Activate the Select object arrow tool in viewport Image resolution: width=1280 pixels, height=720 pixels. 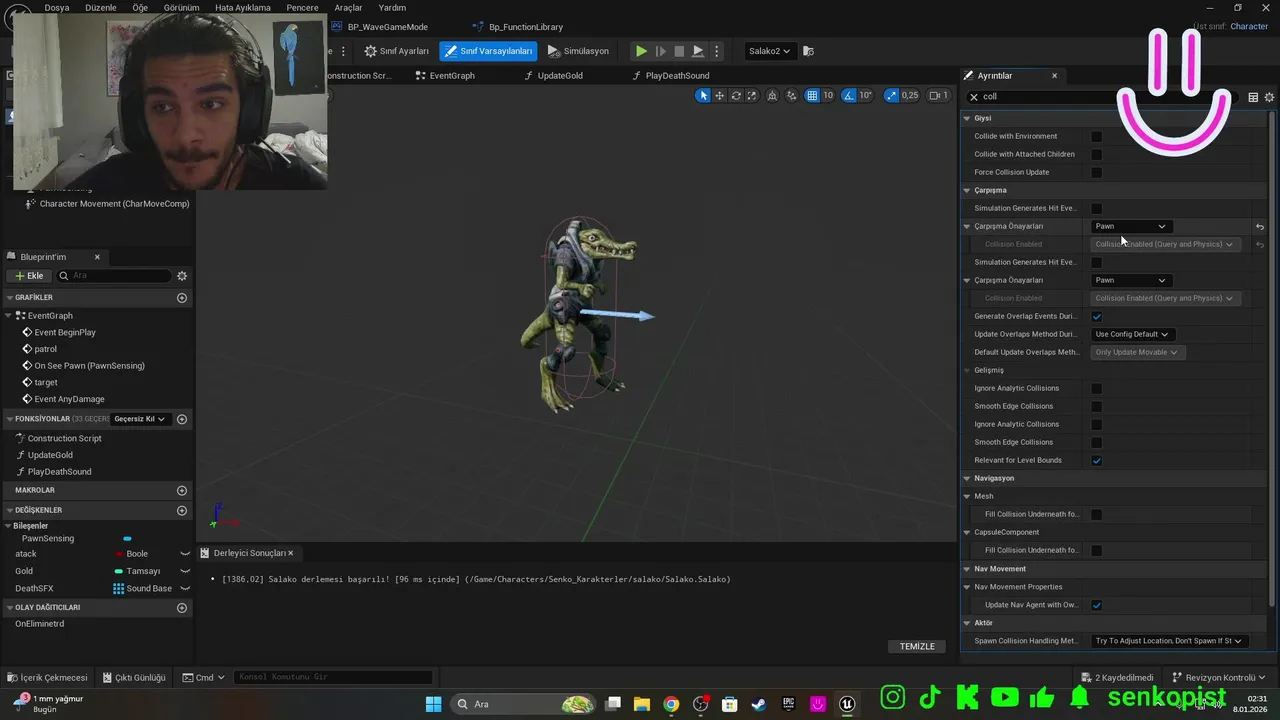(703, 96)
